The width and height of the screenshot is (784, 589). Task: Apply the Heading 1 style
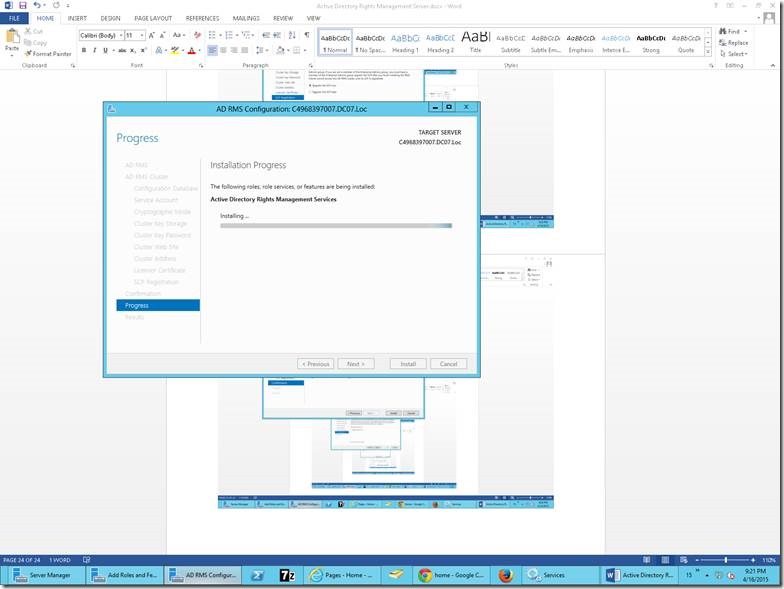pos(405,43)
